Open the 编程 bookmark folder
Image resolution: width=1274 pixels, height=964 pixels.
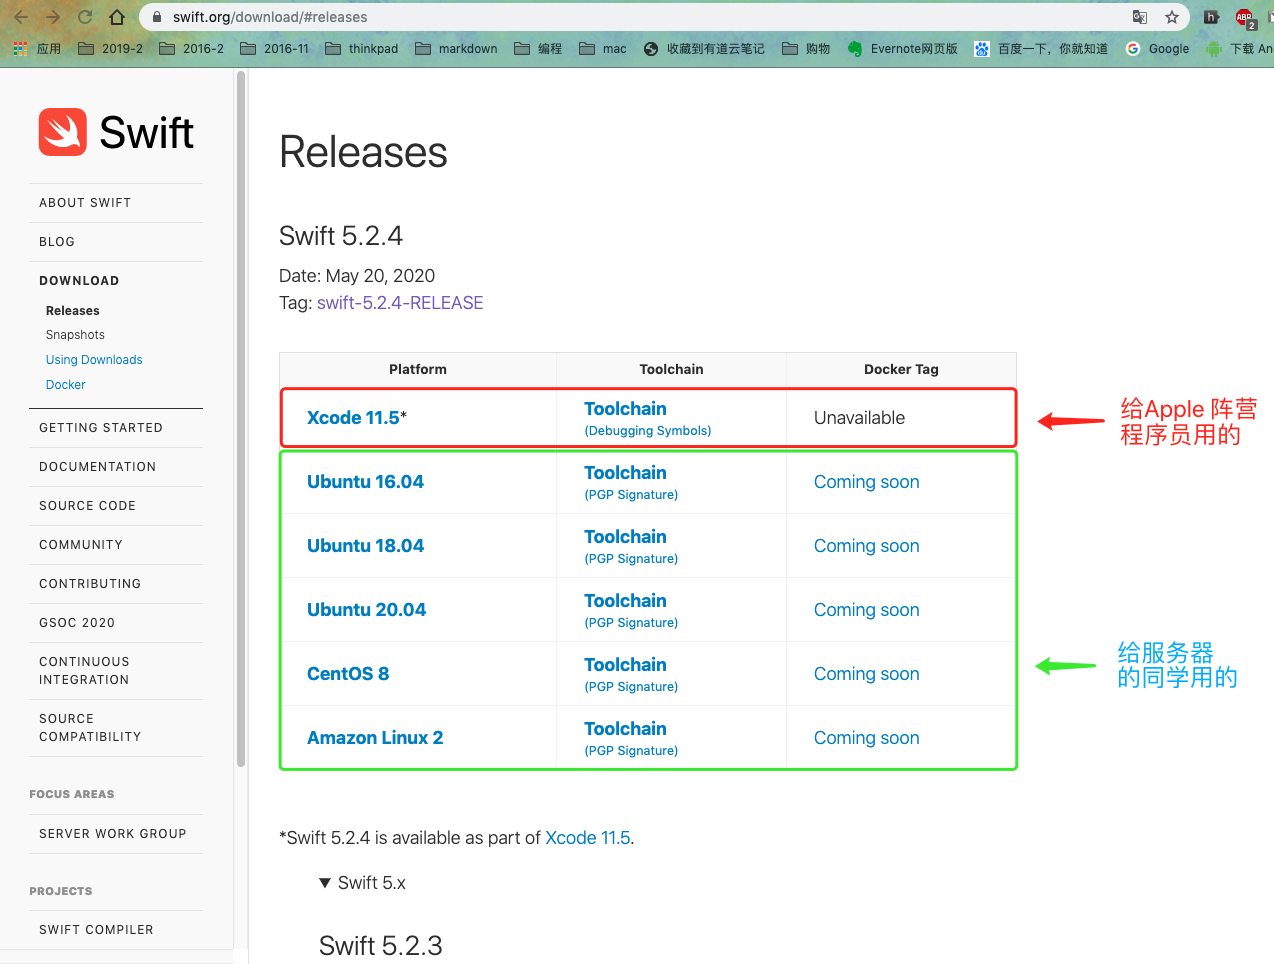[x=538, y=48]
